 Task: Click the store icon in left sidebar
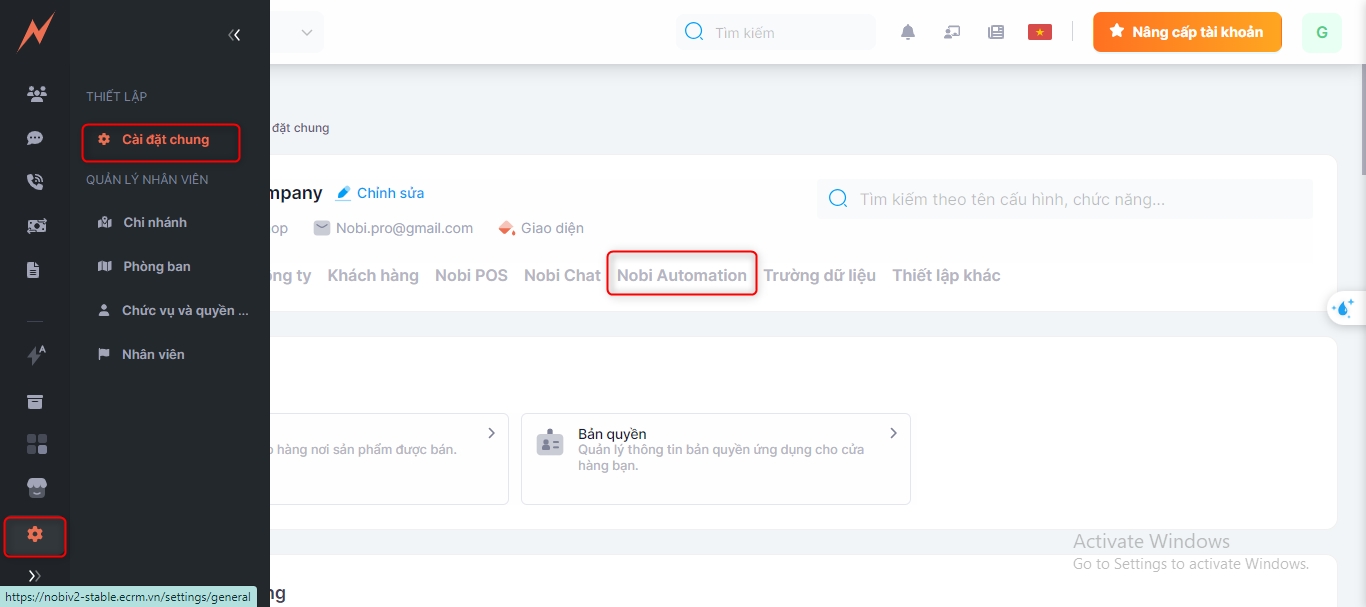tap(36, 488)
